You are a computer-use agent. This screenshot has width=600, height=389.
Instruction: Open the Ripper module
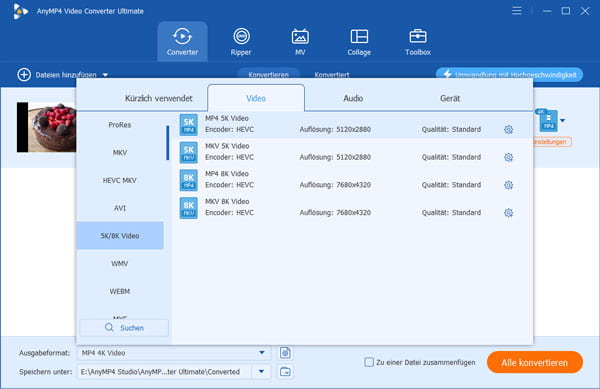(241, 41)
